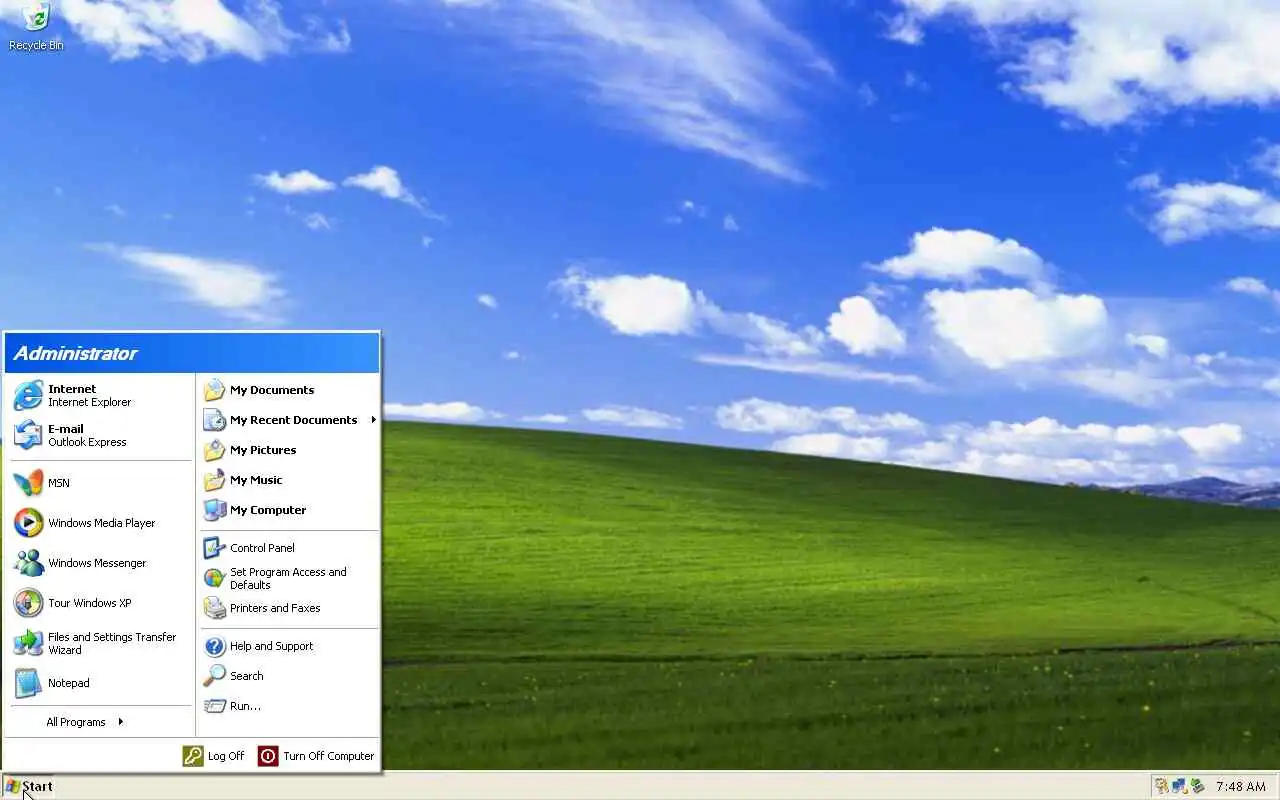Open Printers and Faxes

coord(289,608)
